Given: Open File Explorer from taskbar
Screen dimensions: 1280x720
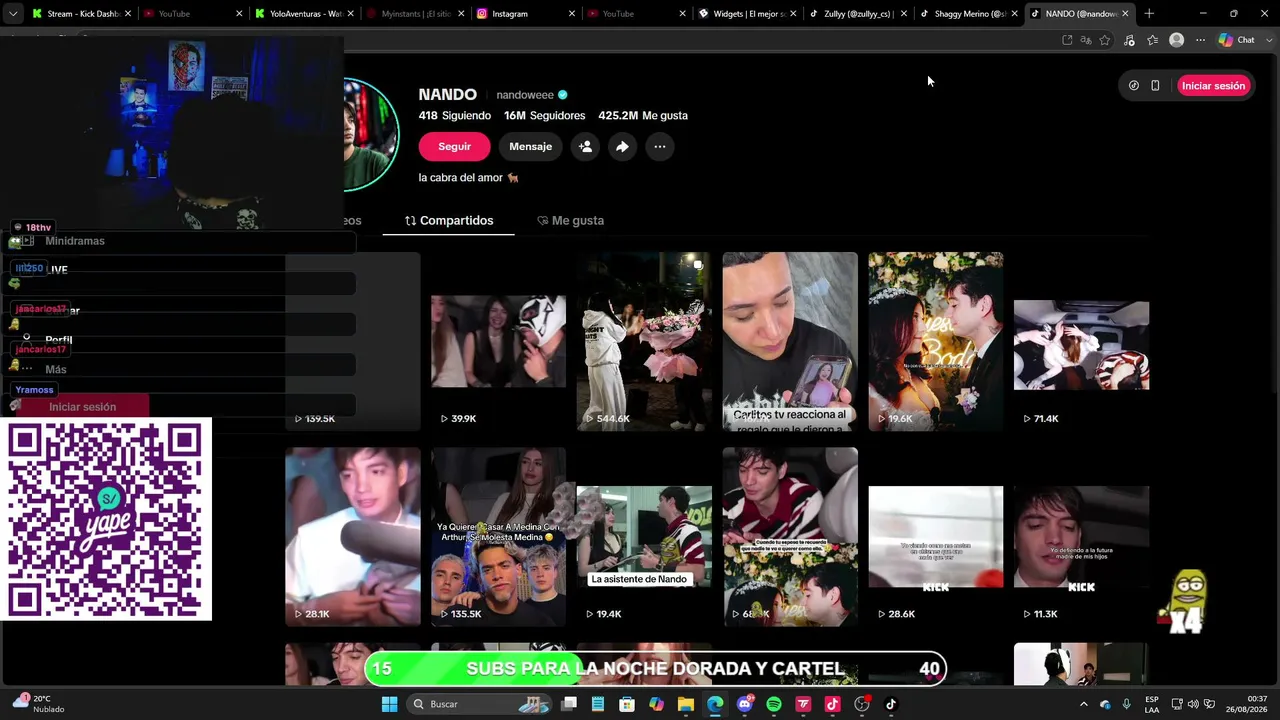Looking at the screenshot, I should point(686,704).
